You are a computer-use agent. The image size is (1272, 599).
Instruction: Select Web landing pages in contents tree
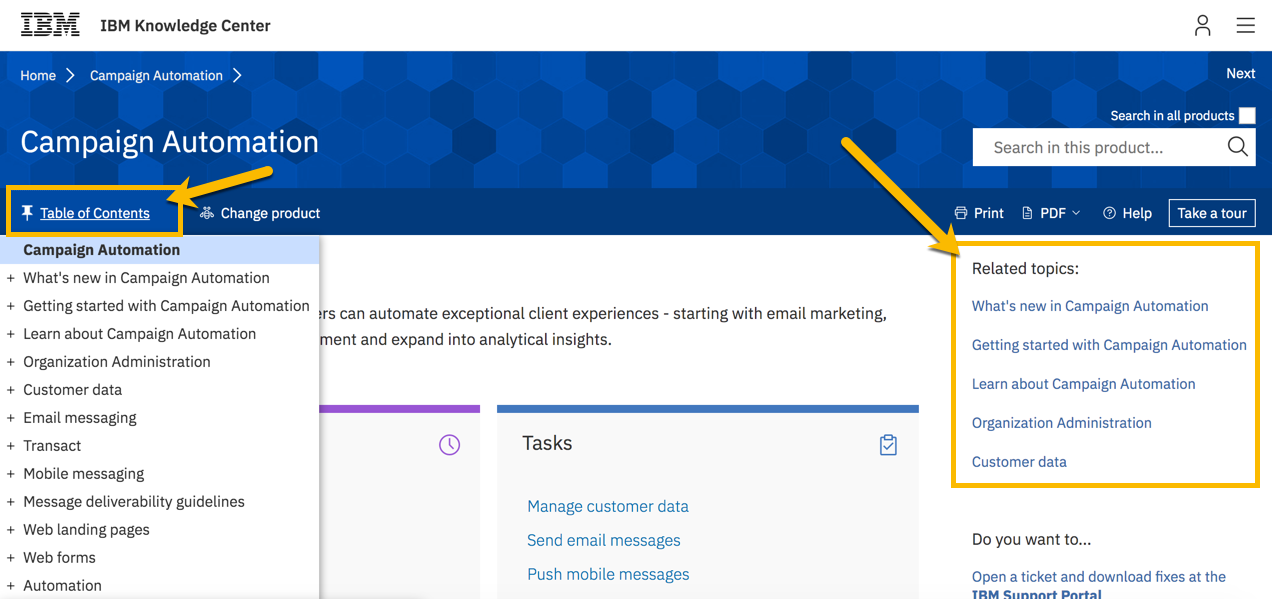[x=86, y=530]
